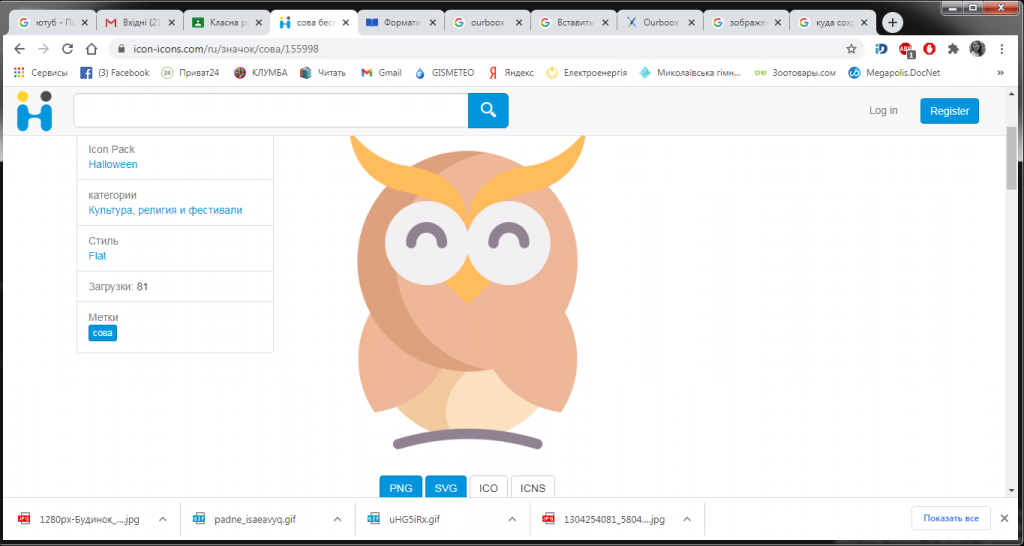Open the Extensions puzzle icon

click(953, 49)
